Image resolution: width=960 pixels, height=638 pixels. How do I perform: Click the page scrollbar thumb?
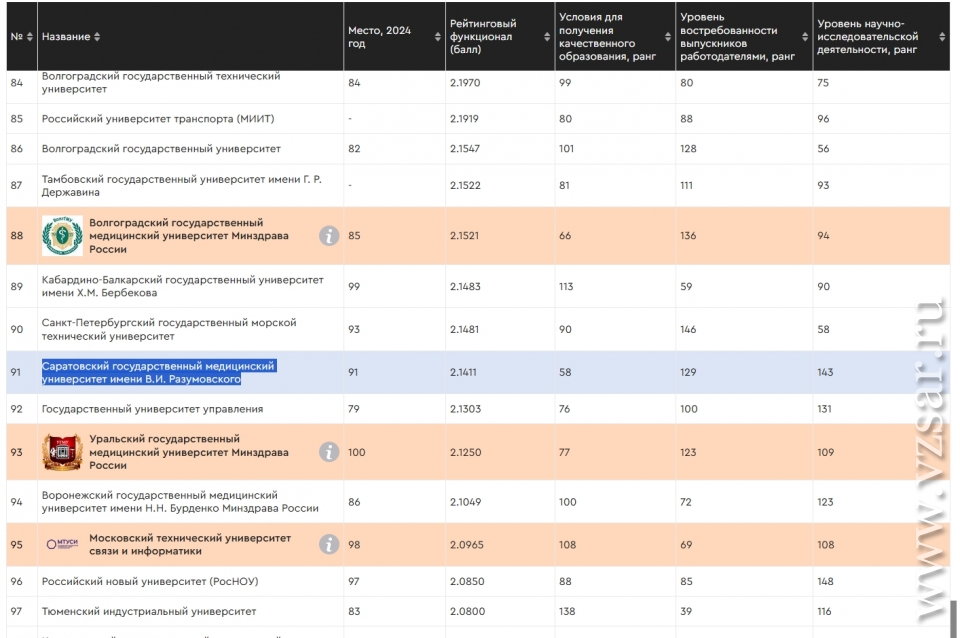click(953, 619)
